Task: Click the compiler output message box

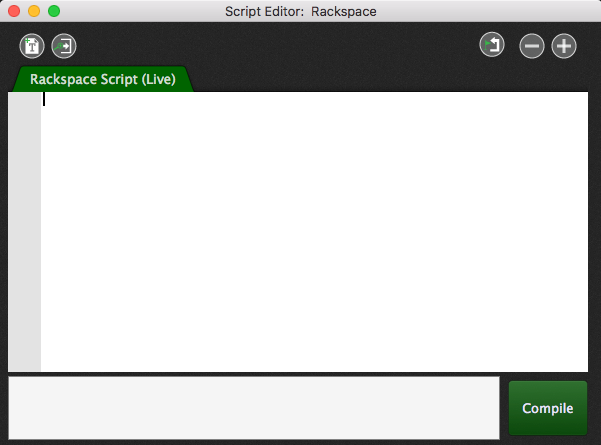Action: point(254,408)
